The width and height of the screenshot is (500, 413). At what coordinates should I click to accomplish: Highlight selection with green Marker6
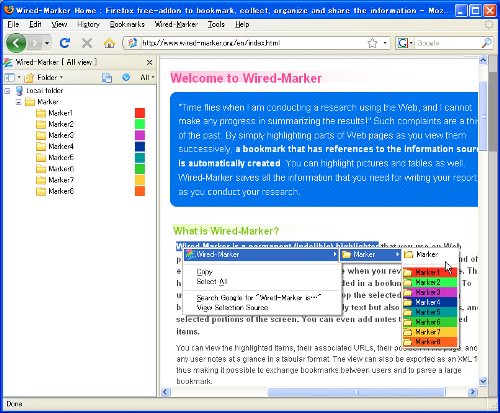(x=430, y=322)
